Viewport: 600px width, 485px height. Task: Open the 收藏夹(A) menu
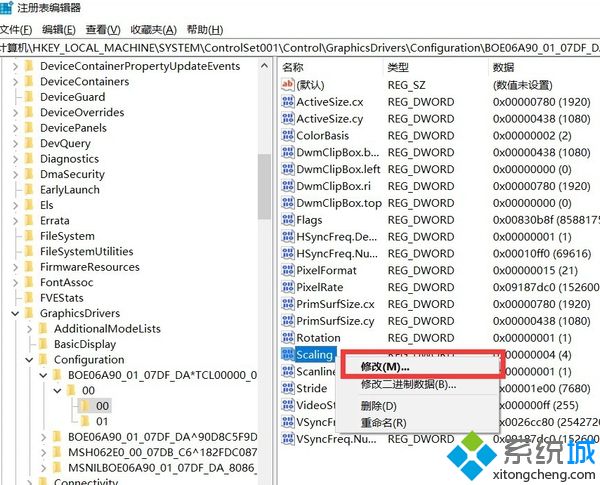pyautogui.click(x=153, y=29)
